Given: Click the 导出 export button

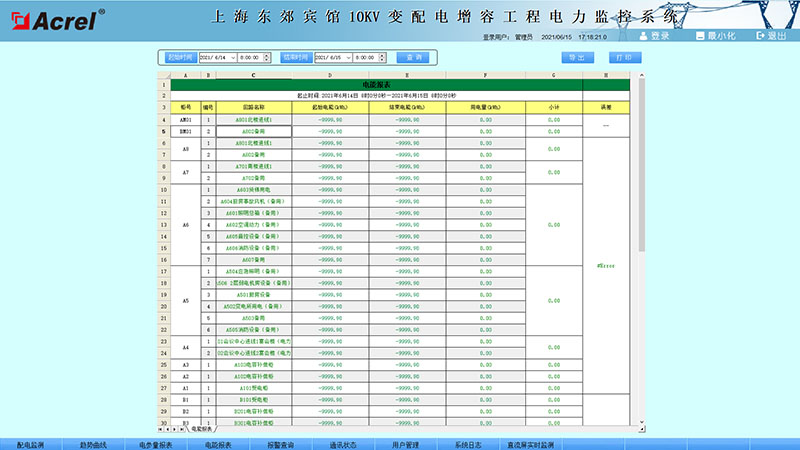Looking at the screenshot, I should click(x=576, y=58).
